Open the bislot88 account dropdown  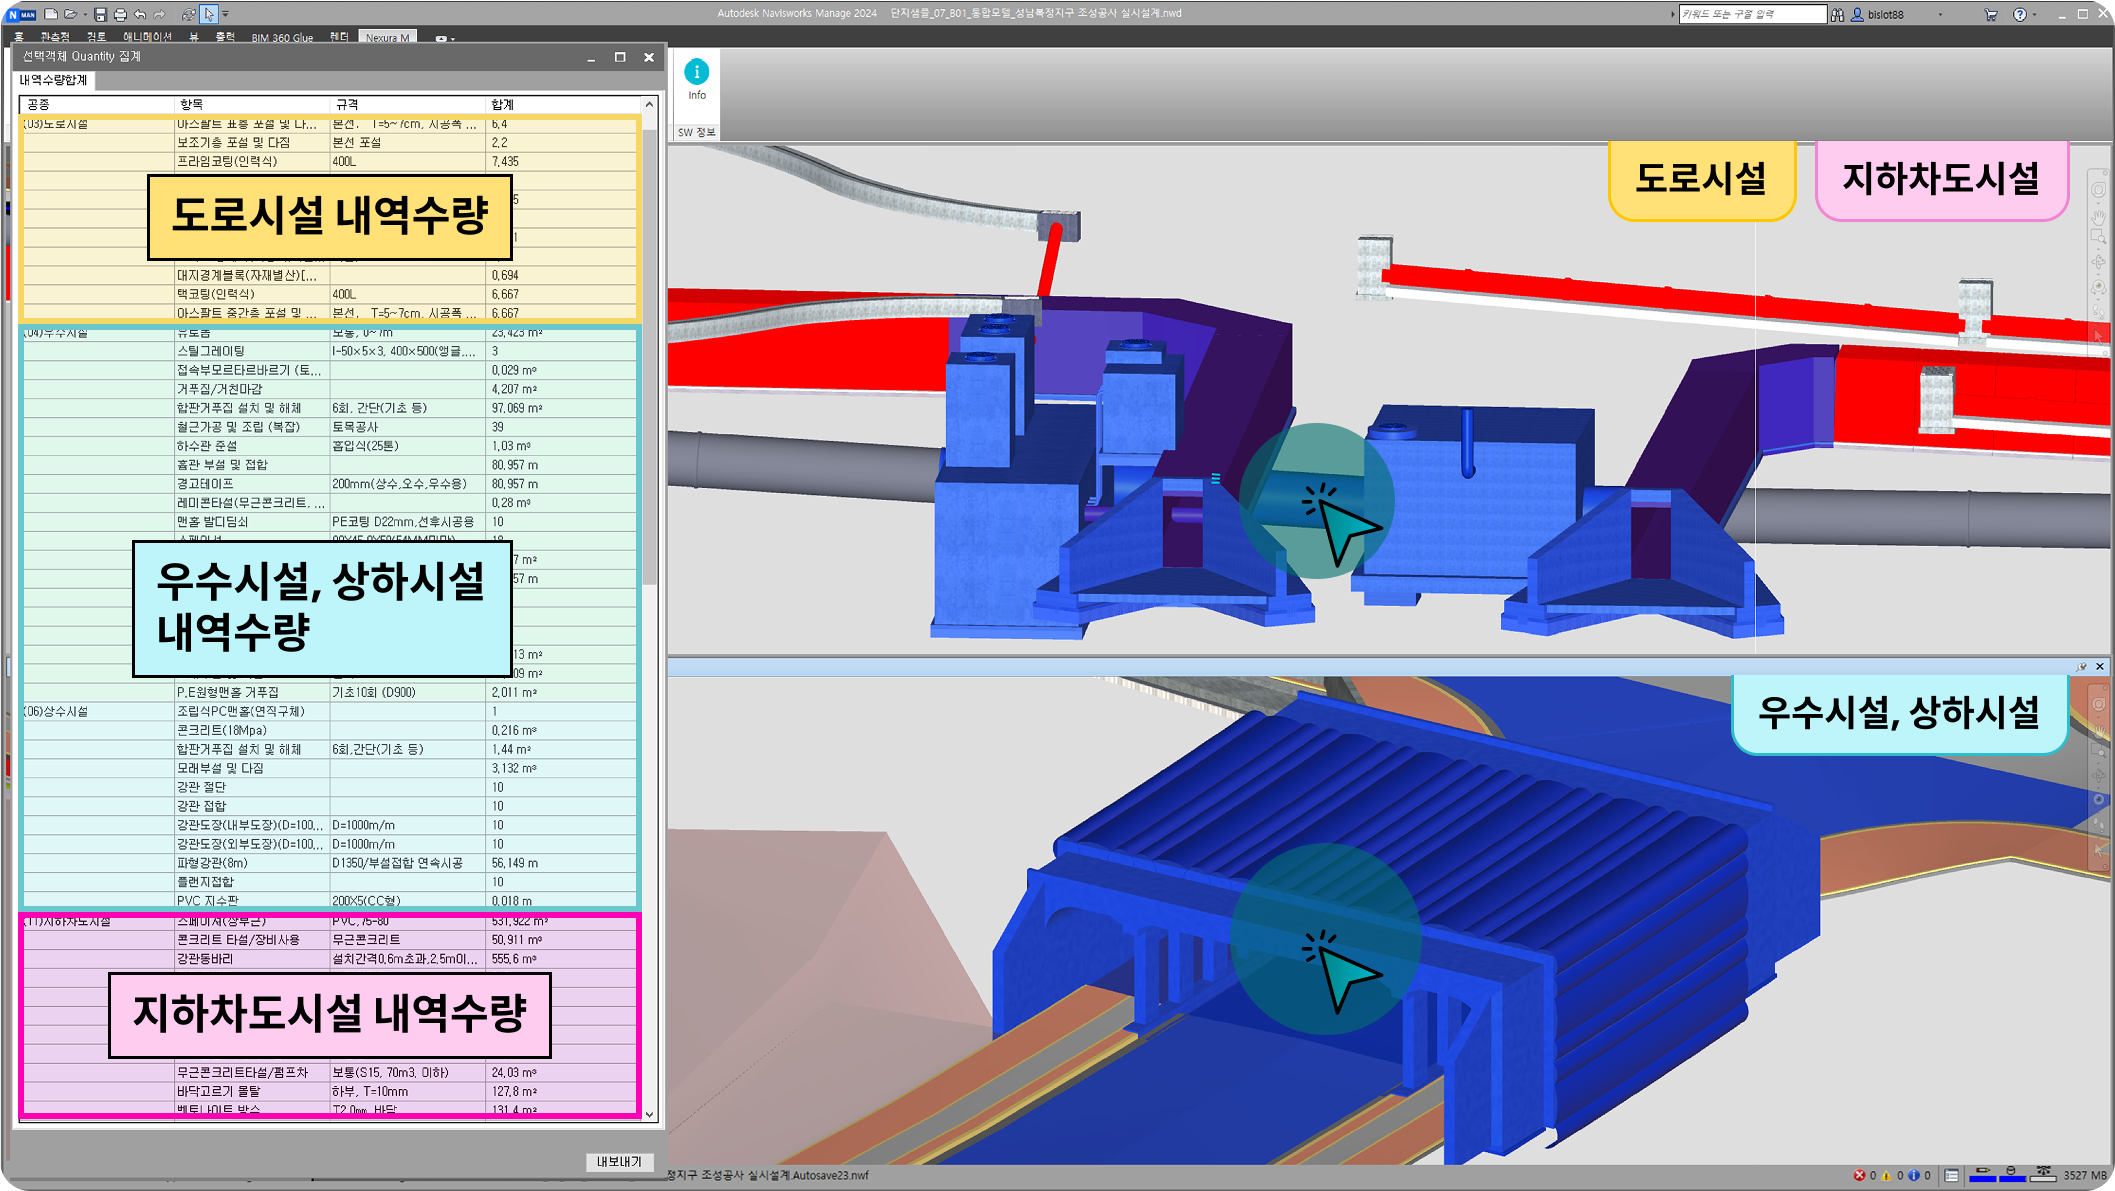tap(1941, 14)
